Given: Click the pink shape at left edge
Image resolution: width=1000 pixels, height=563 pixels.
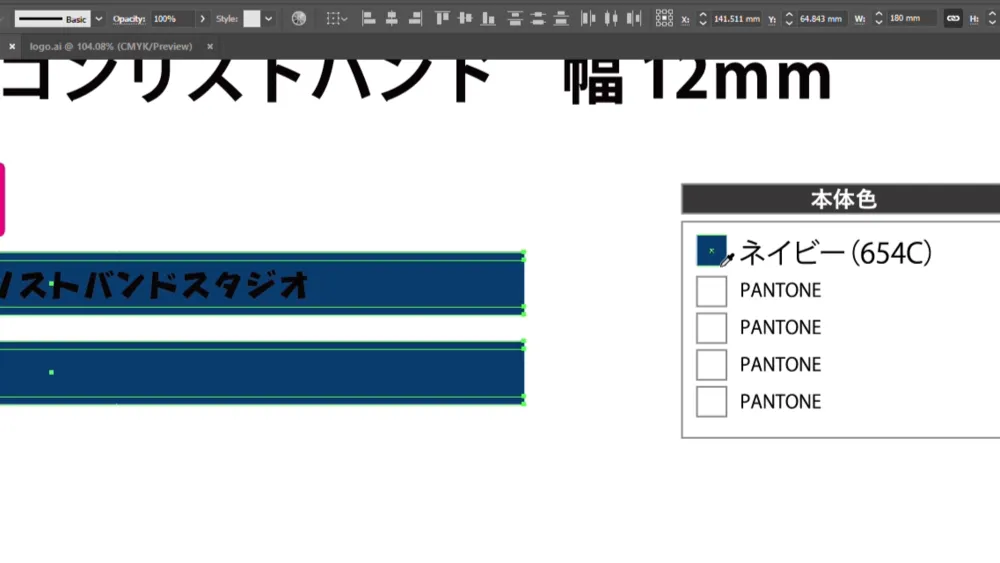Looking at the screenshot, I should click(x=2, y=200).
